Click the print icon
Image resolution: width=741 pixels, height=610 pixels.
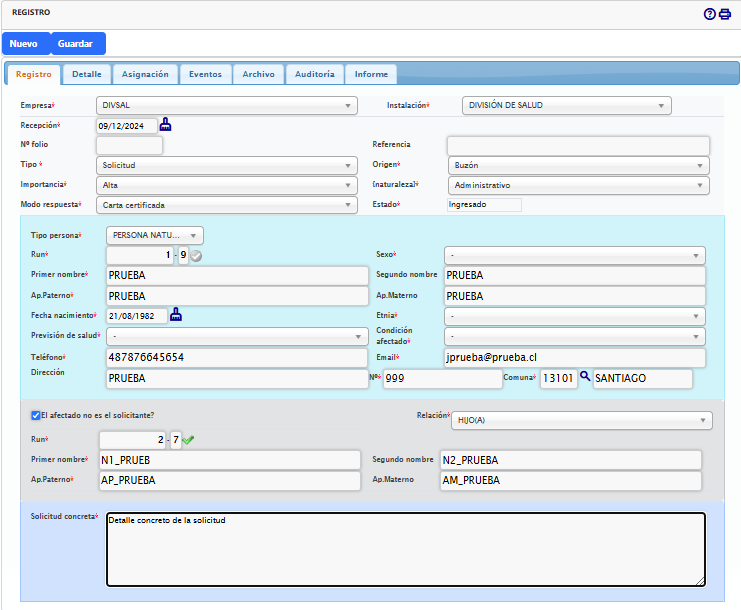[724, 14]
